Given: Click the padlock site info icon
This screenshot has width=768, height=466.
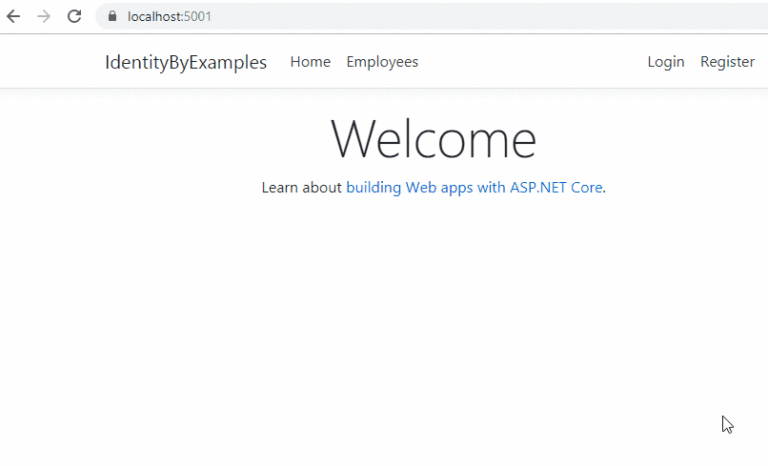Looking at the screenshot, I should pyautogui.click(x=111, y=17).
